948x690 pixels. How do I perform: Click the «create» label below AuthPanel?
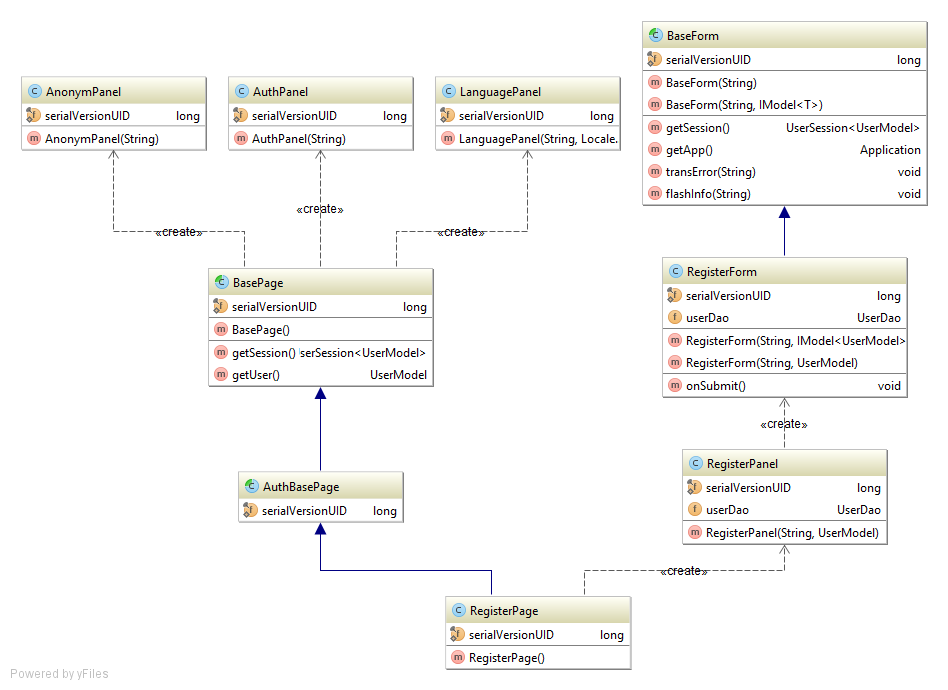coord(320,209)
